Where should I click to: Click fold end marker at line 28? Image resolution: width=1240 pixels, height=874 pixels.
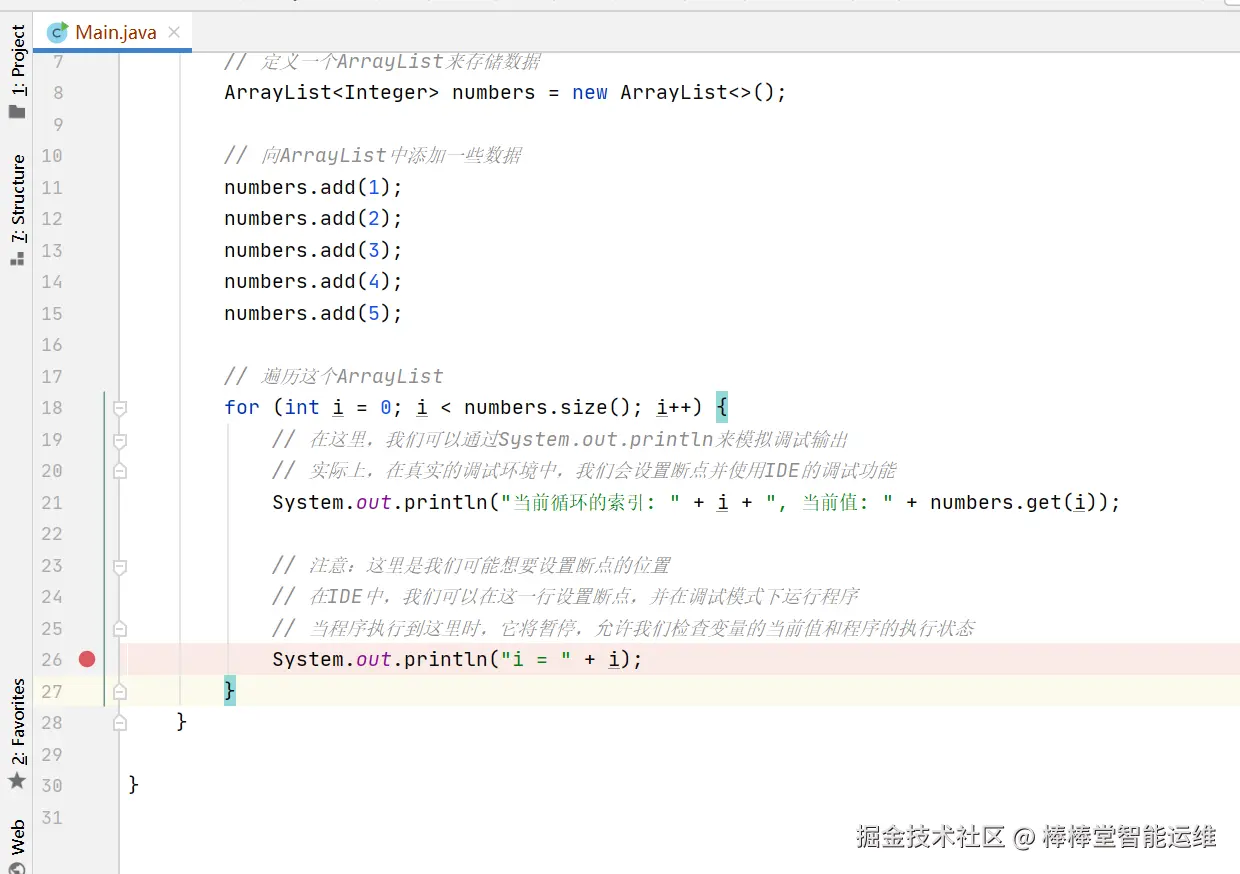120,722
